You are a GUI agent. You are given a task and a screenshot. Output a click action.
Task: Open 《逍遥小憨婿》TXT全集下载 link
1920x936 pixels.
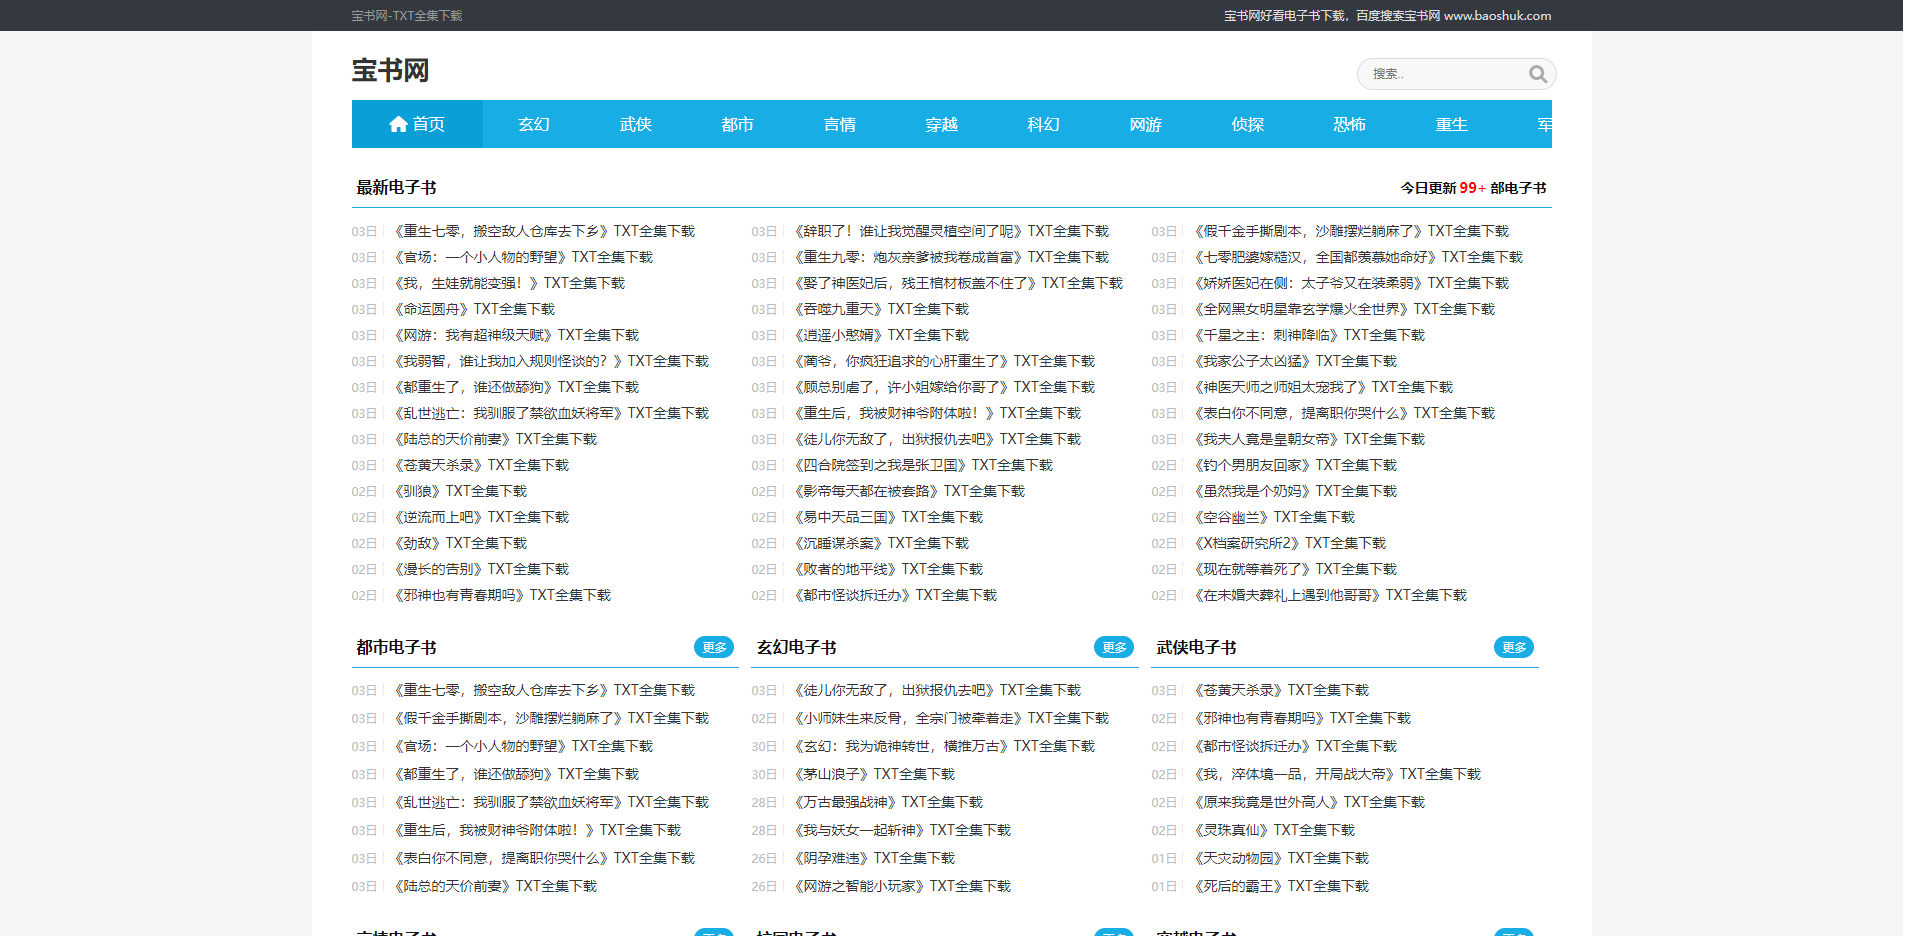[879, 335]
